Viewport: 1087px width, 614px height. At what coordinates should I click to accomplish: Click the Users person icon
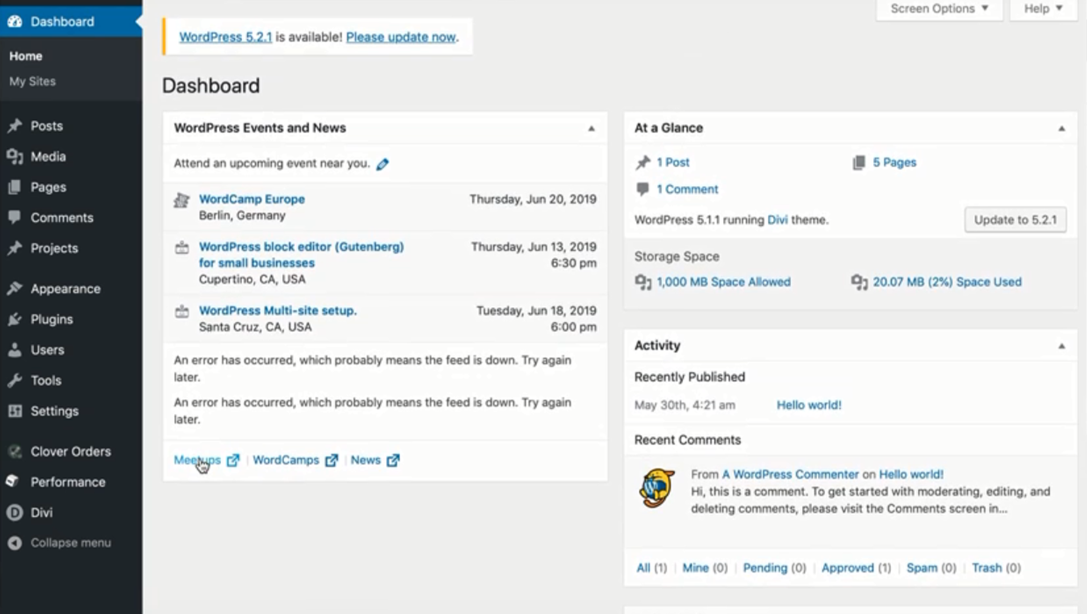point(15,350)
